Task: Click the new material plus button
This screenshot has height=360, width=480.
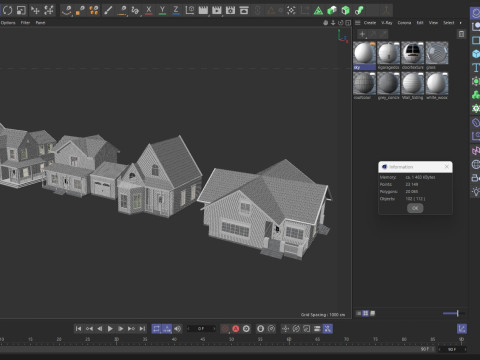Action: click(x=362, y=34)
